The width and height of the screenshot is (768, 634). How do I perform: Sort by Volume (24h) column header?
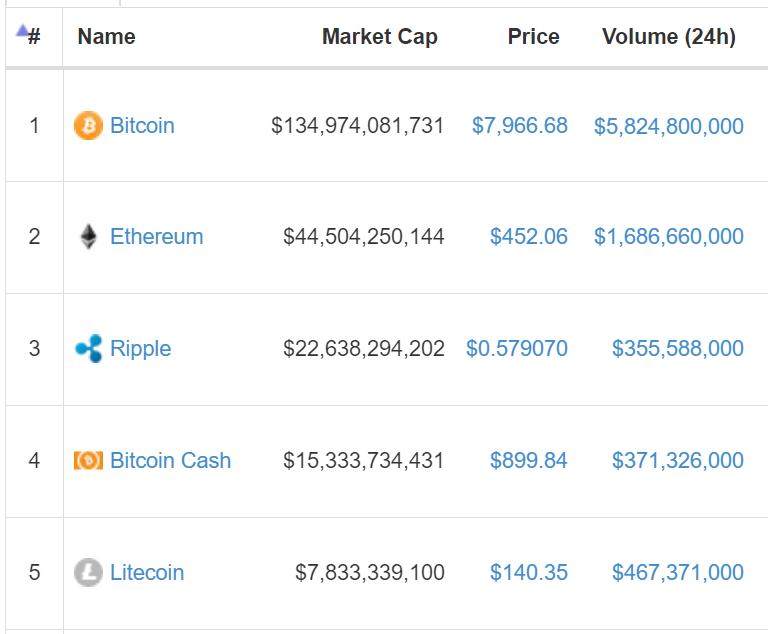pos(669,37)
